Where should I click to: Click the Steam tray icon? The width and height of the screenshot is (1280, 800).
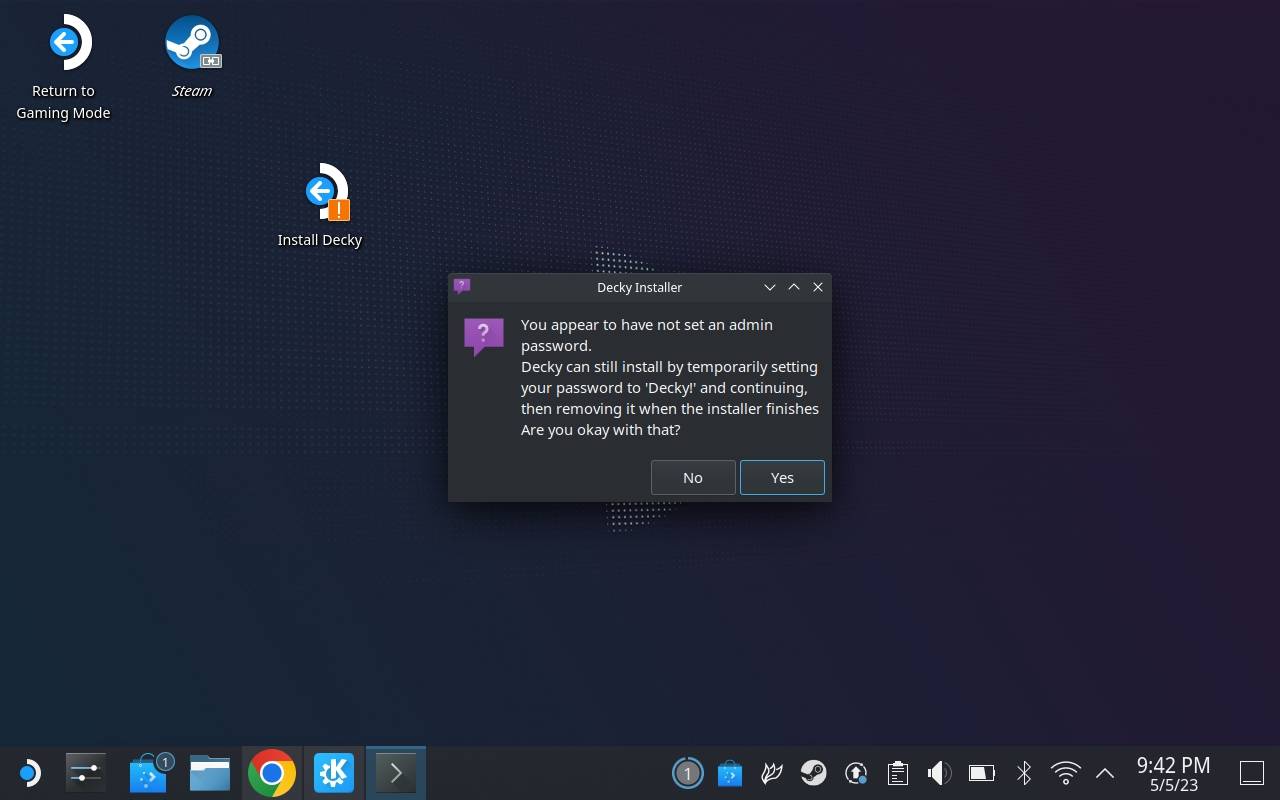pyautogui.click(x=813, y=773)
